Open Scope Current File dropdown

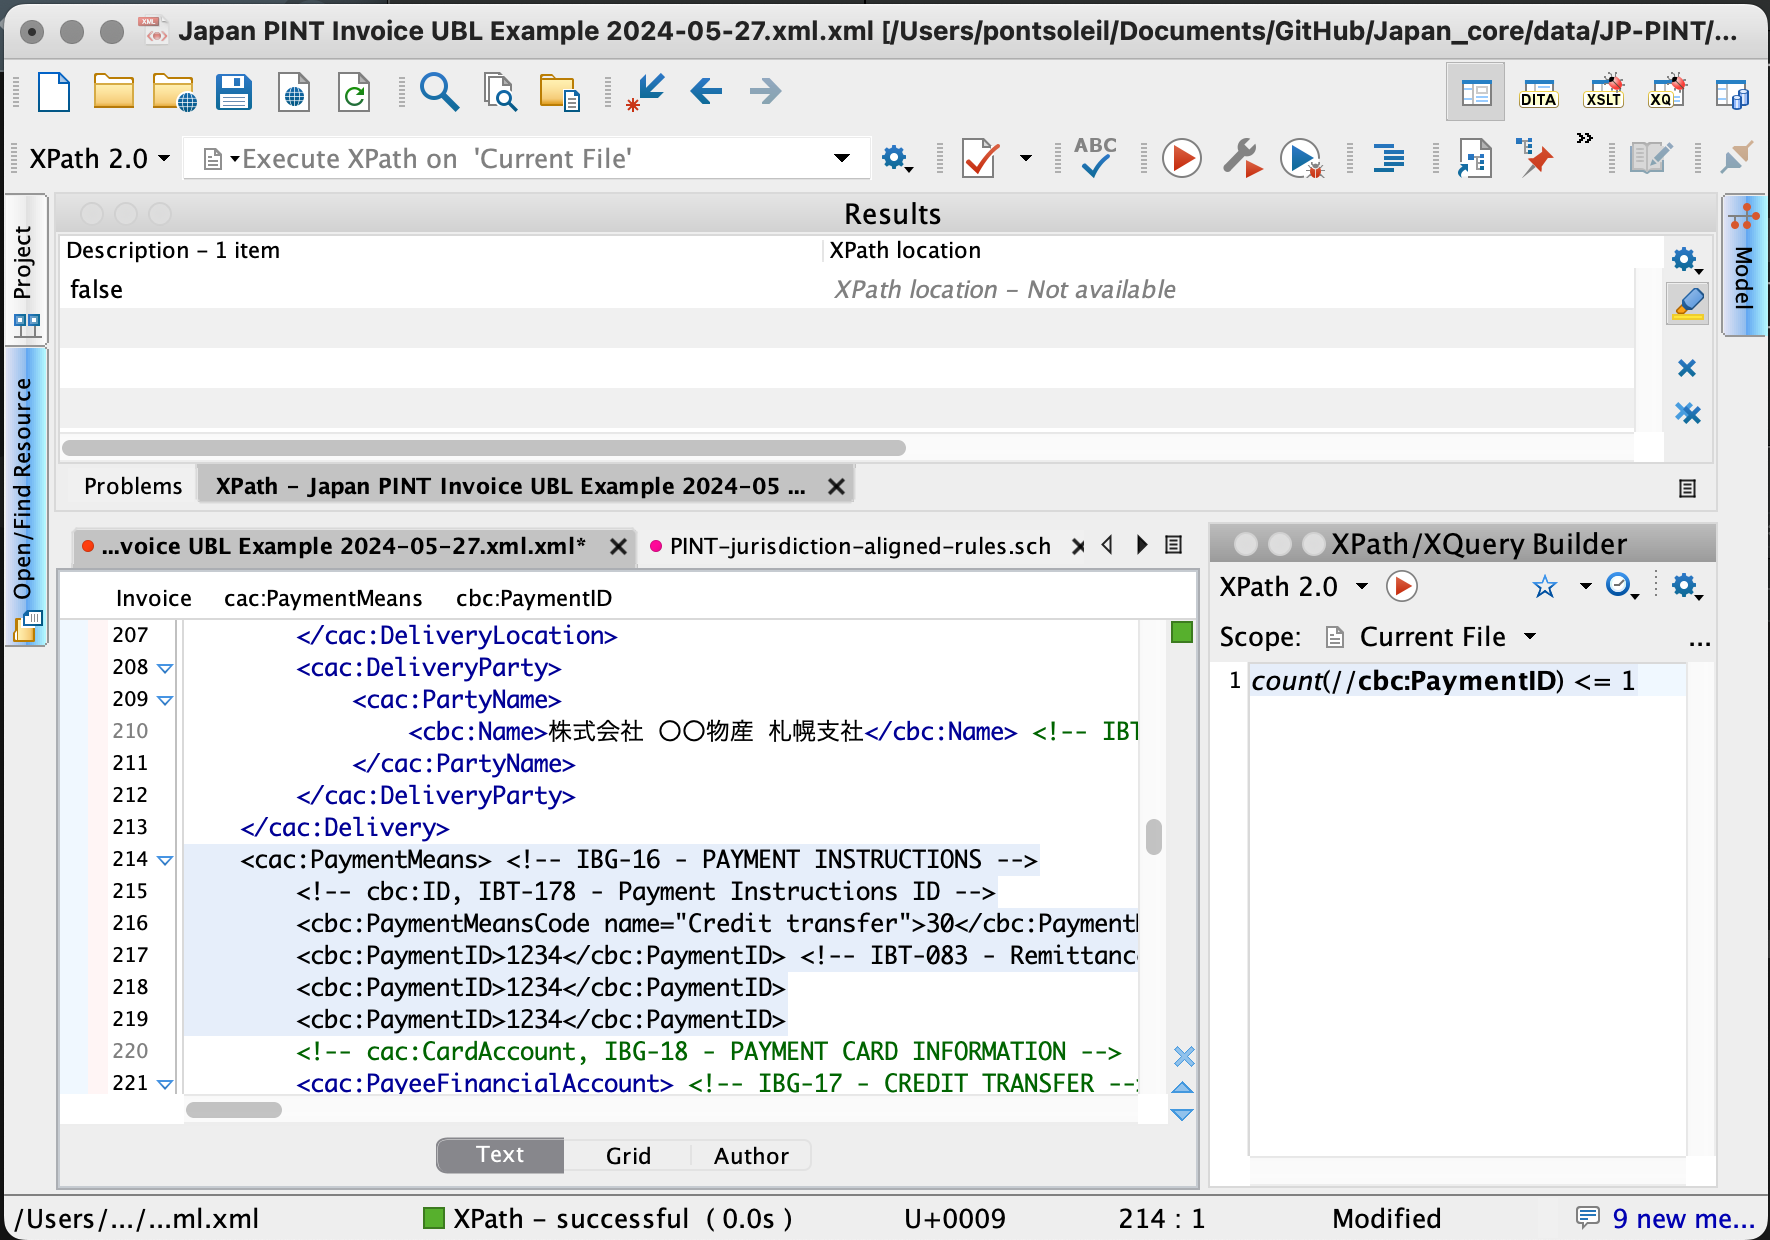coord(1432,637)
